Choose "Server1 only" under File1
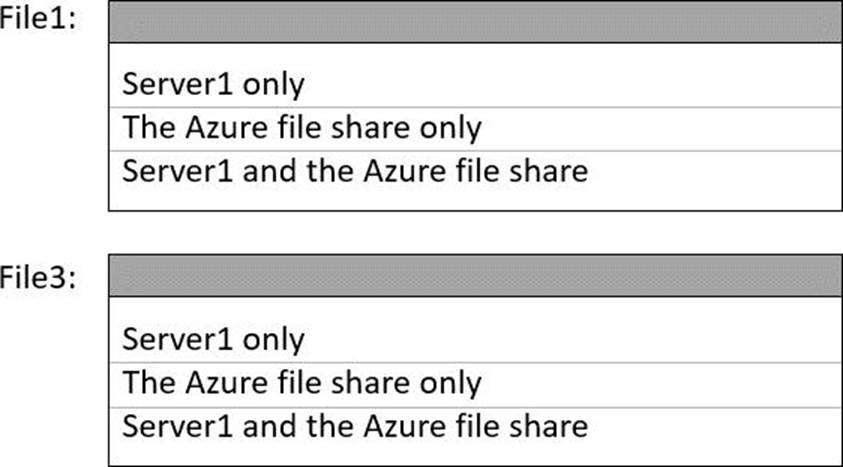Screen dimensions: 843x467 click(213, 84)
